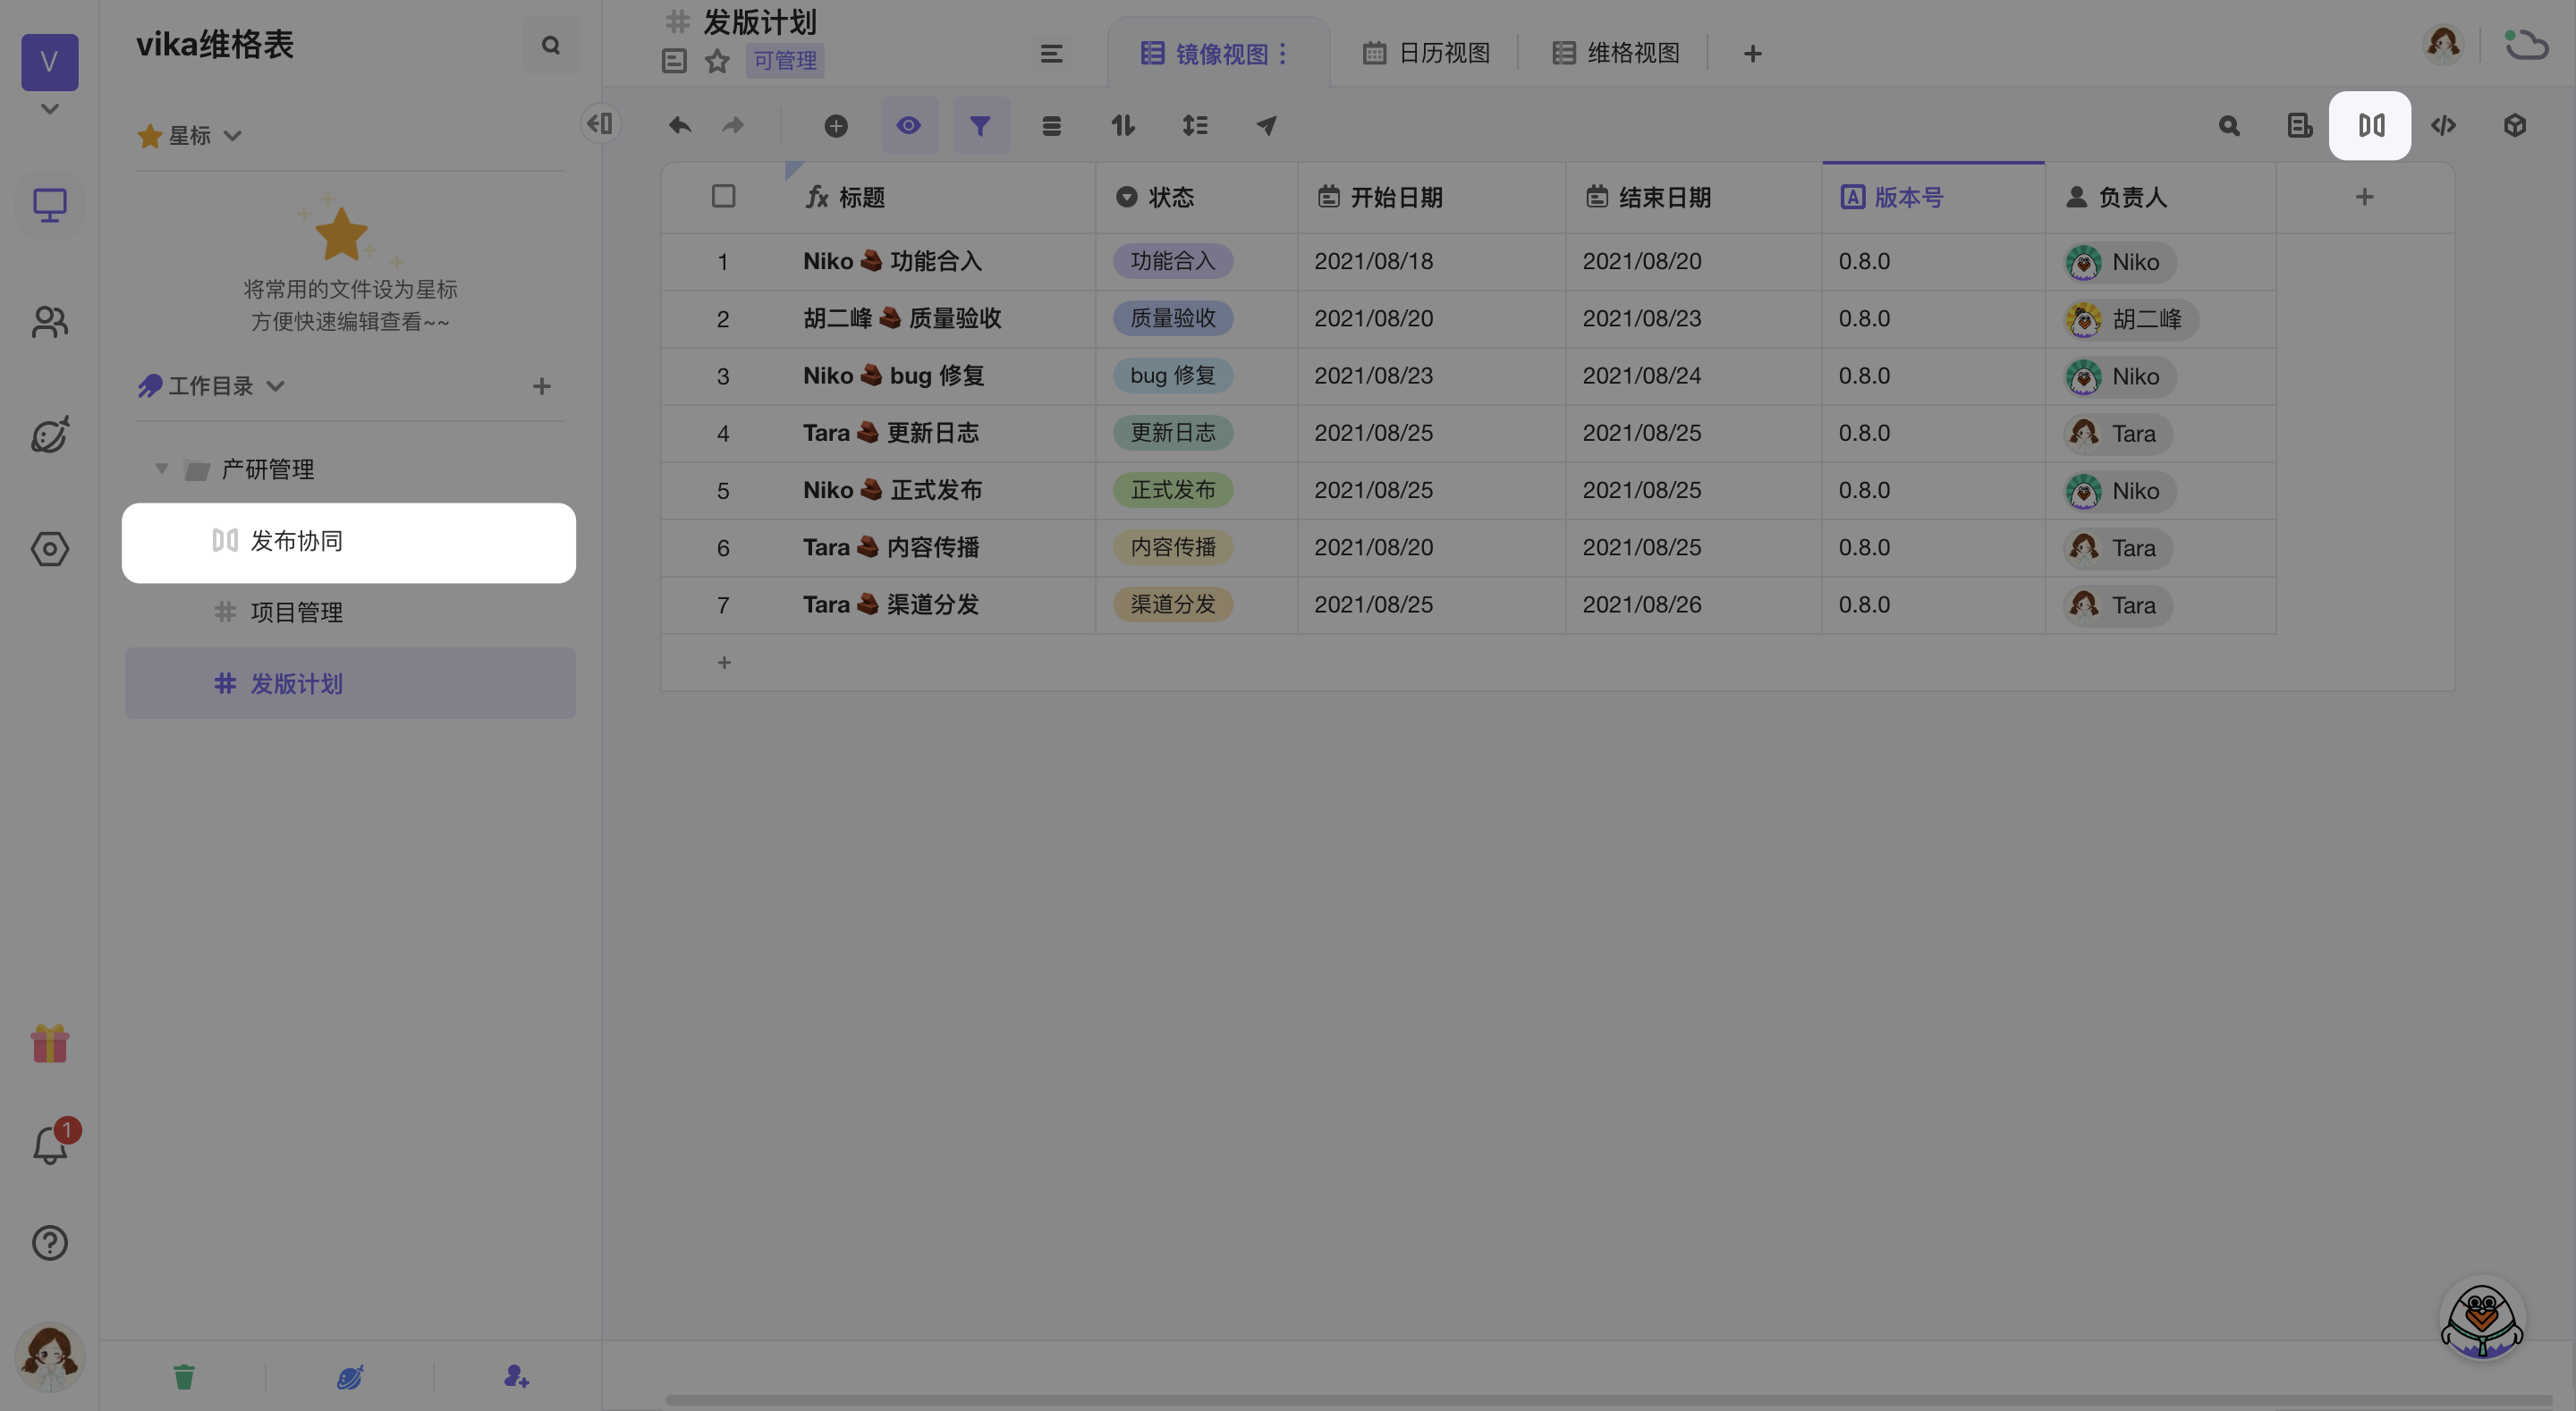Screen dimensions: 2576x1411
Task: Click the undo arrow in the toolbar
Action: pyautogui.click(x=680, y=126)
